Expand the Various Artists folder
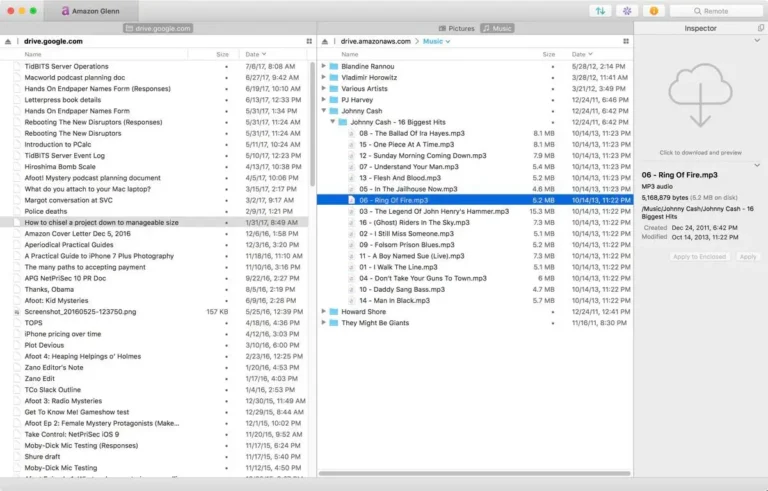The width and height of the screenshot is (768, 491). tap(323, 89)
